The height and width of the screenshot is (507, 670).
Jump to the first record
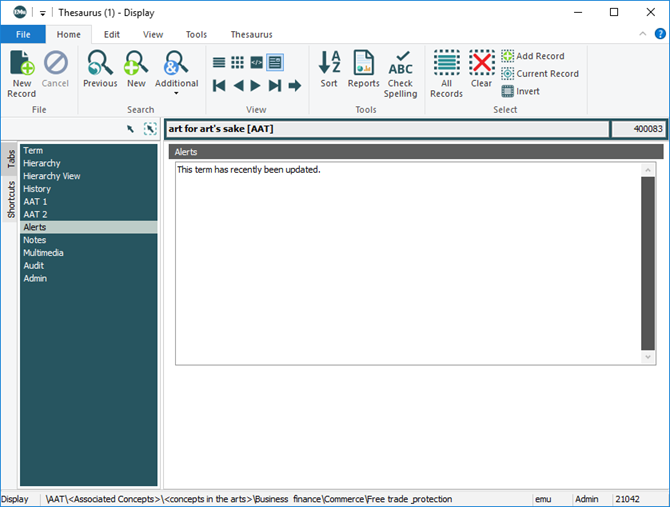coord(219,86)
